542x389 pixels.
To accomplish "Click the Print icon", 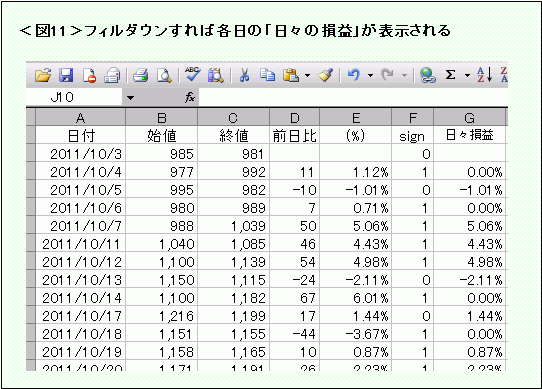I will [x=141, y=75].
